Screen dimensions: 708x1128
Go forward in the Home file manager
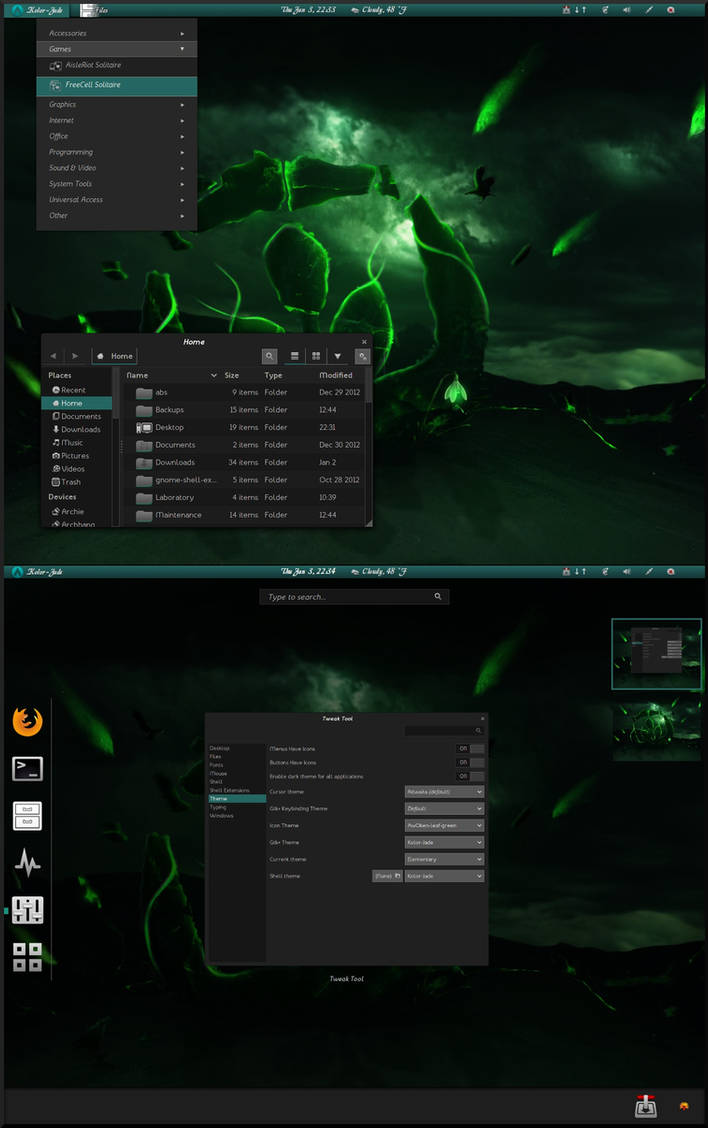point(75,356)
